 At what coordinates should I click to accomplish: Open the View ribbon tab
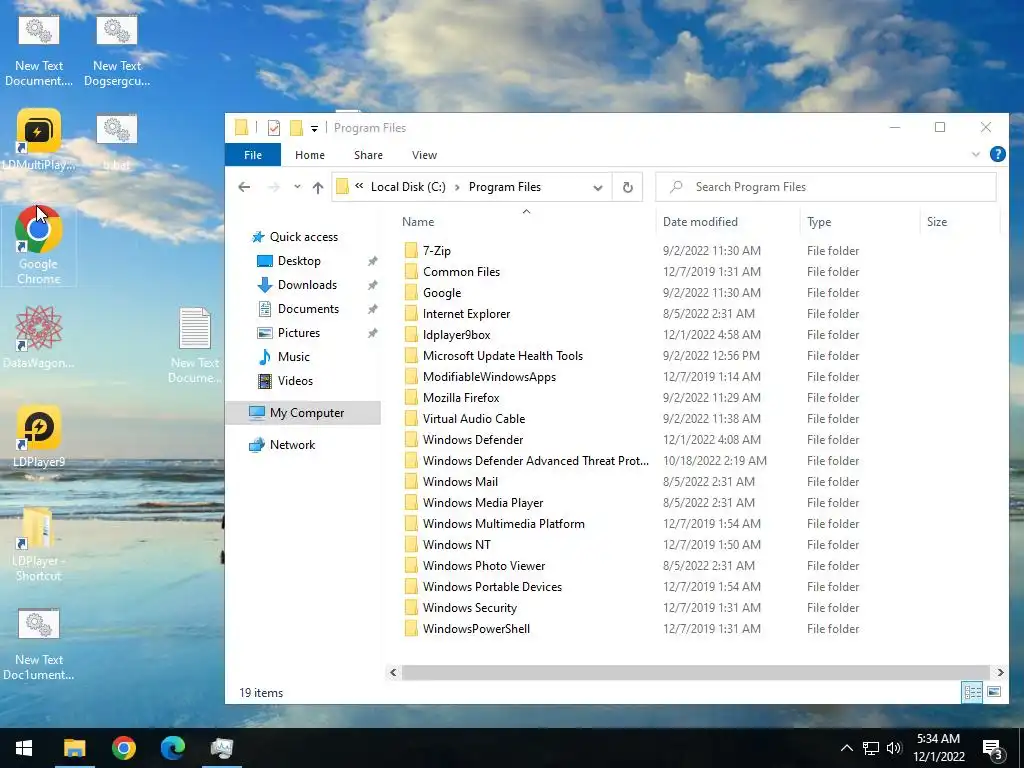tap(424, 155)
